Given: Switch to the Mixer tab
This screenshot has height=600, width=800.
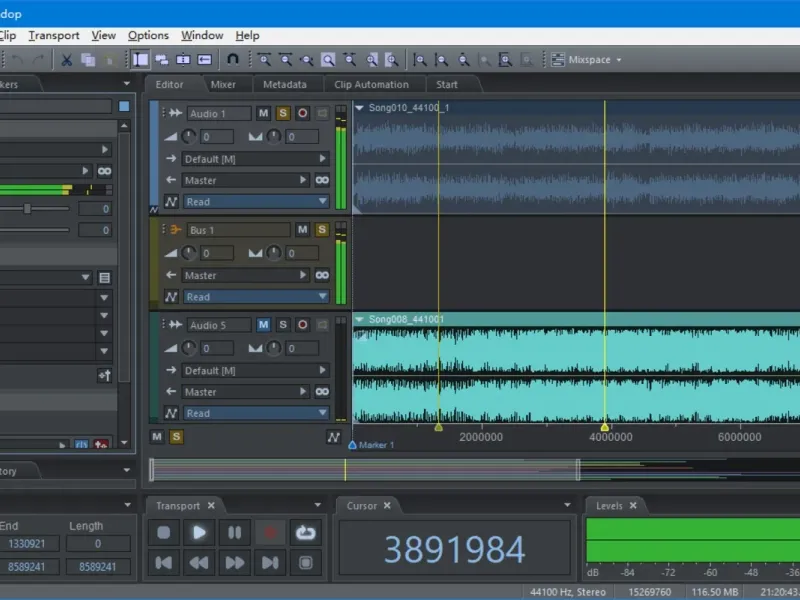Looking at the screenshot, I should (223, 85).
